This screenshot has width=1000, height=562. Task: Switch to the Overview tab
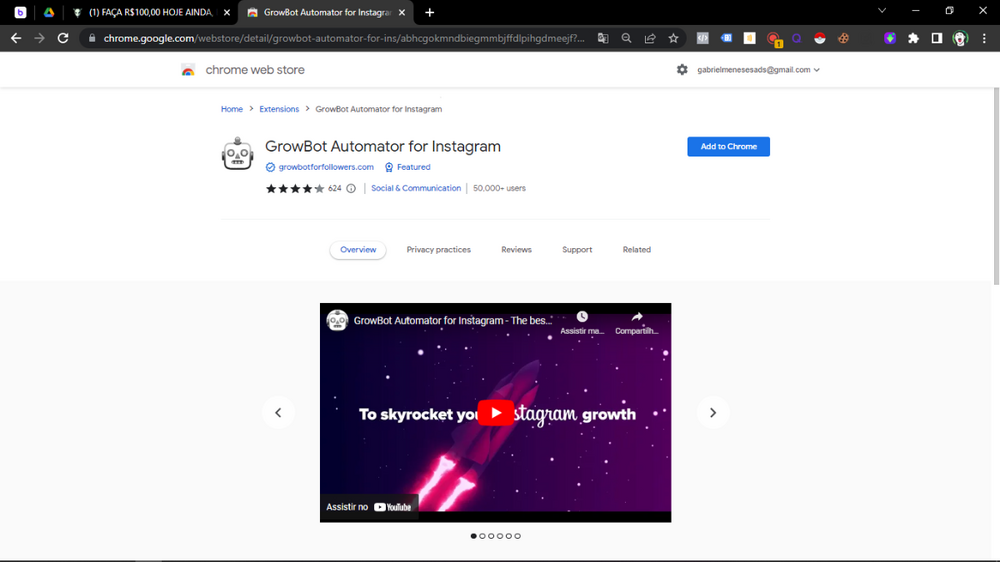point(358,249)
